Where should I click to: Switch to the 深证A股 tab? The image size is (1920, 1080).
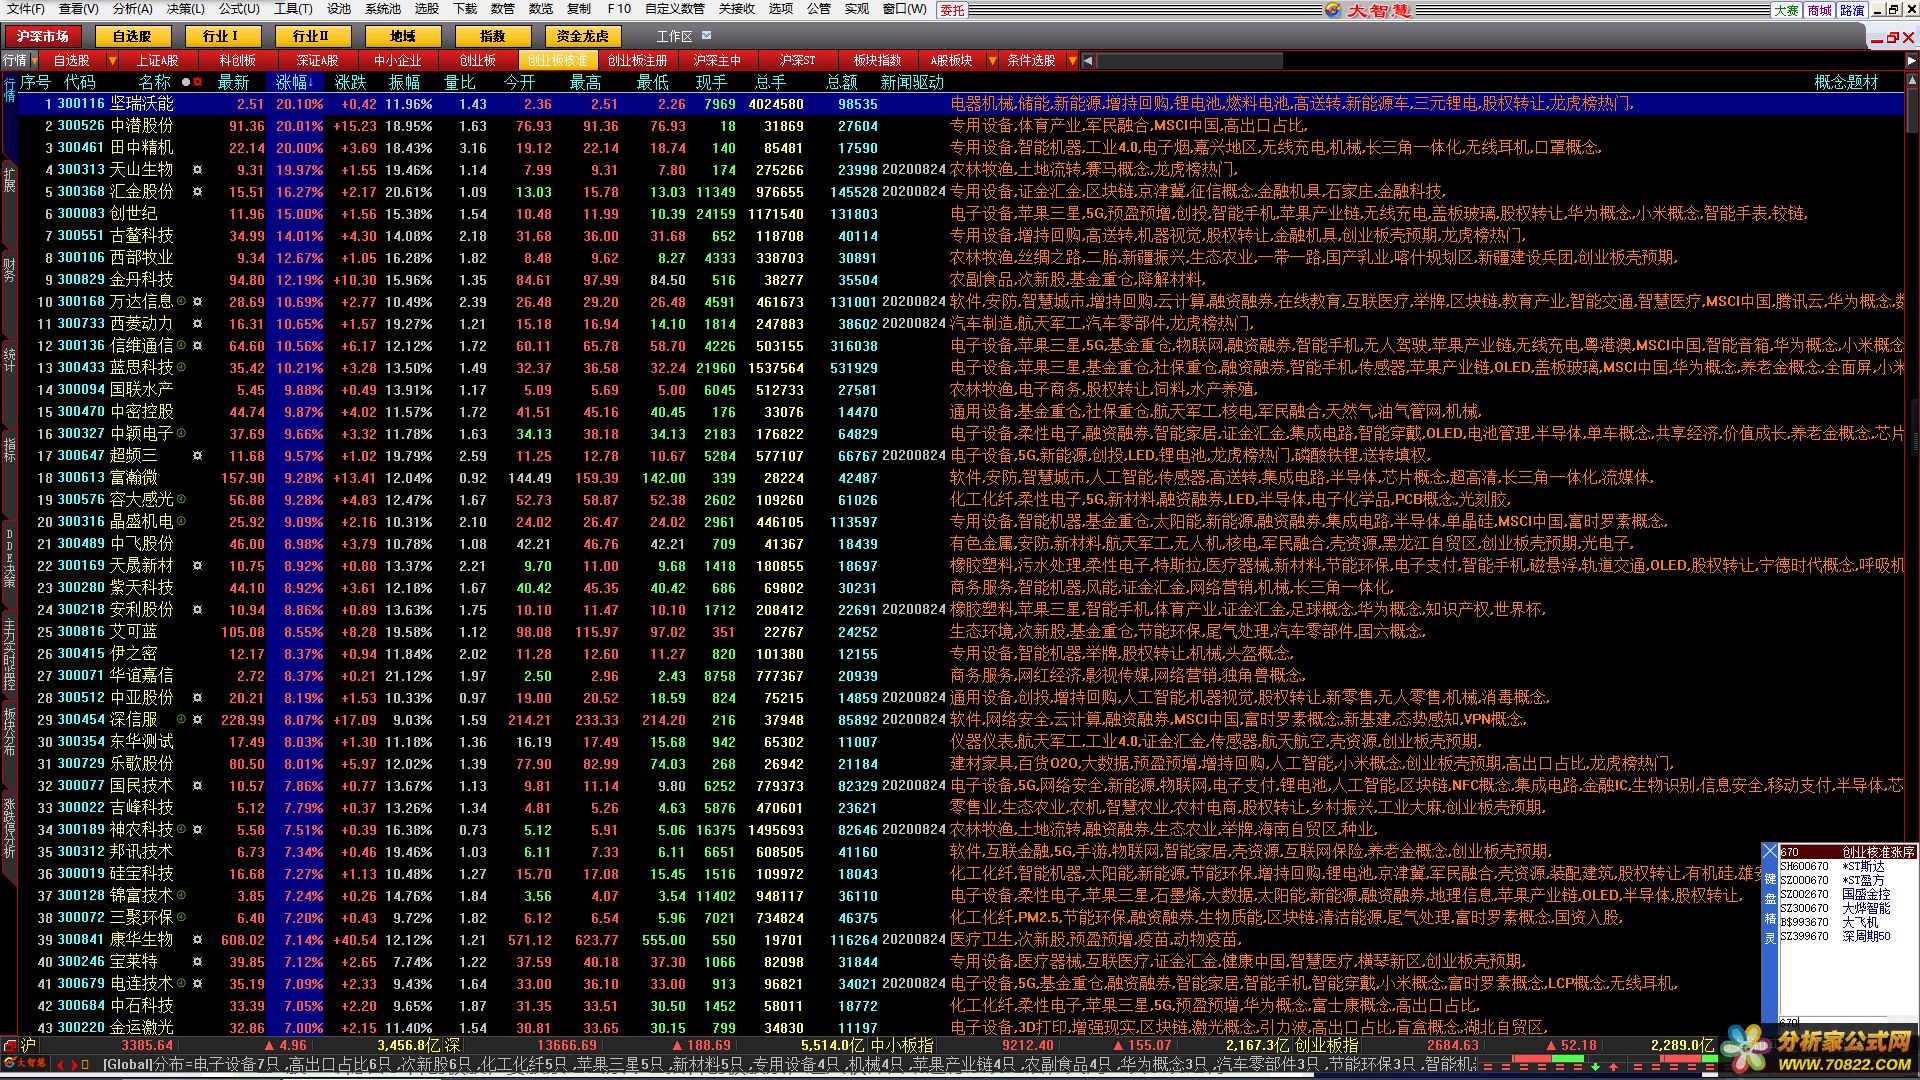pos(318,61)
